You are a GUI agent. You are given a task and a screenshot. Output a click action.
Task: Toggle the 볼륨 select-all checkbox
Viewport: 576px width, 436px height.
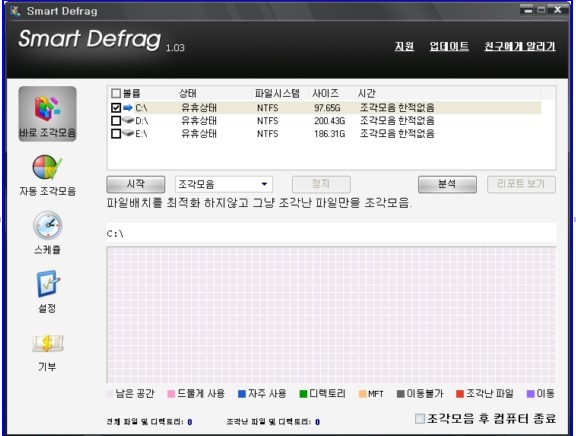click(x=116, y=93)
